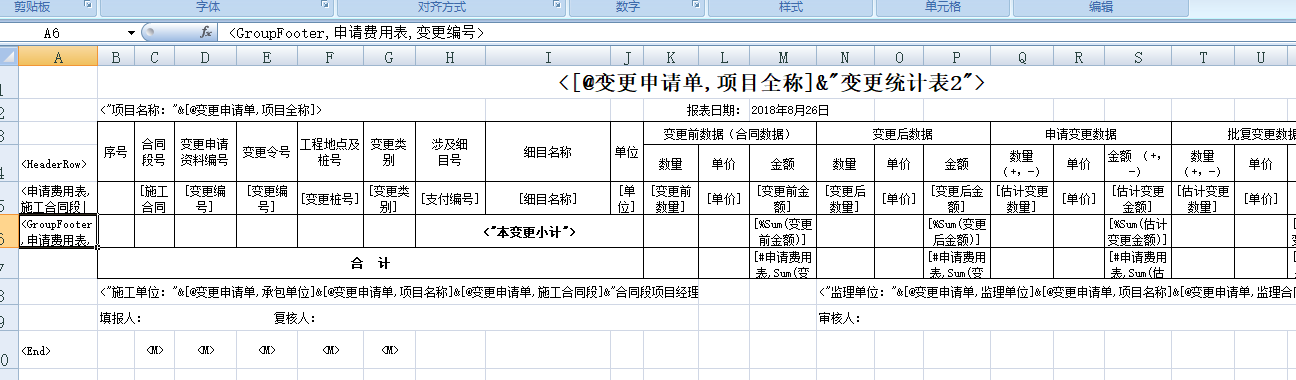Select the 合 计 total row cell
The width and height of the screenshot is (1296, 380).
370,263
